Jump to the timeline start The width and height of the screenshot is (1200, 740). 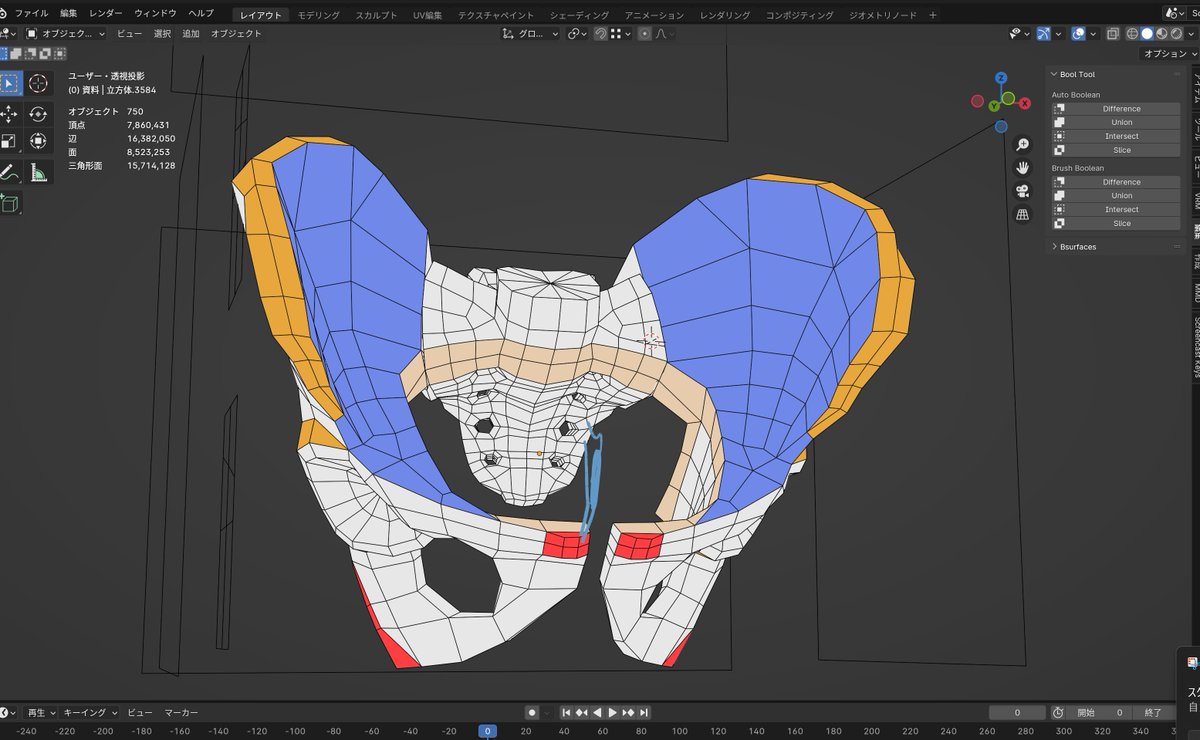pos(566,713)
